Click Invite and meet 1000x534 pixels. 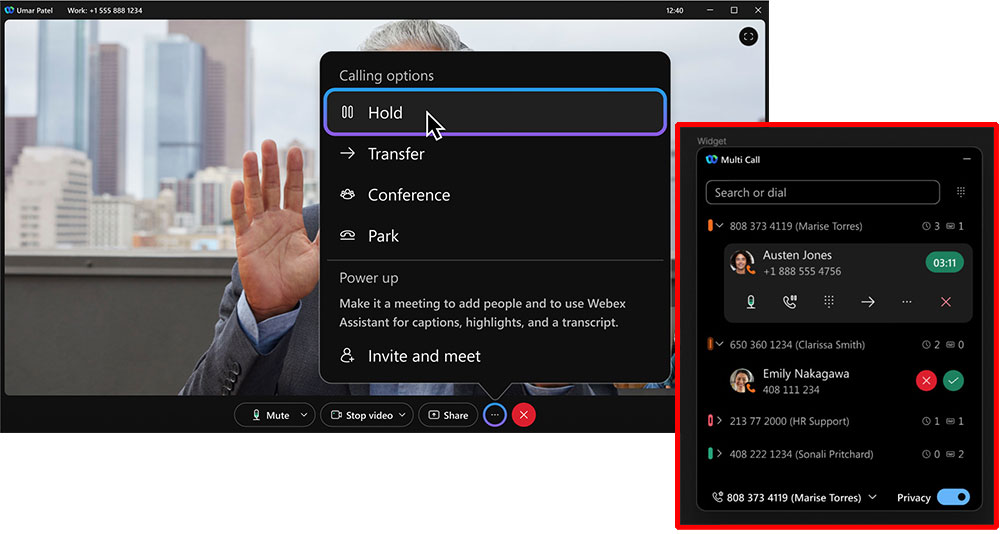[x=423, y=356]
